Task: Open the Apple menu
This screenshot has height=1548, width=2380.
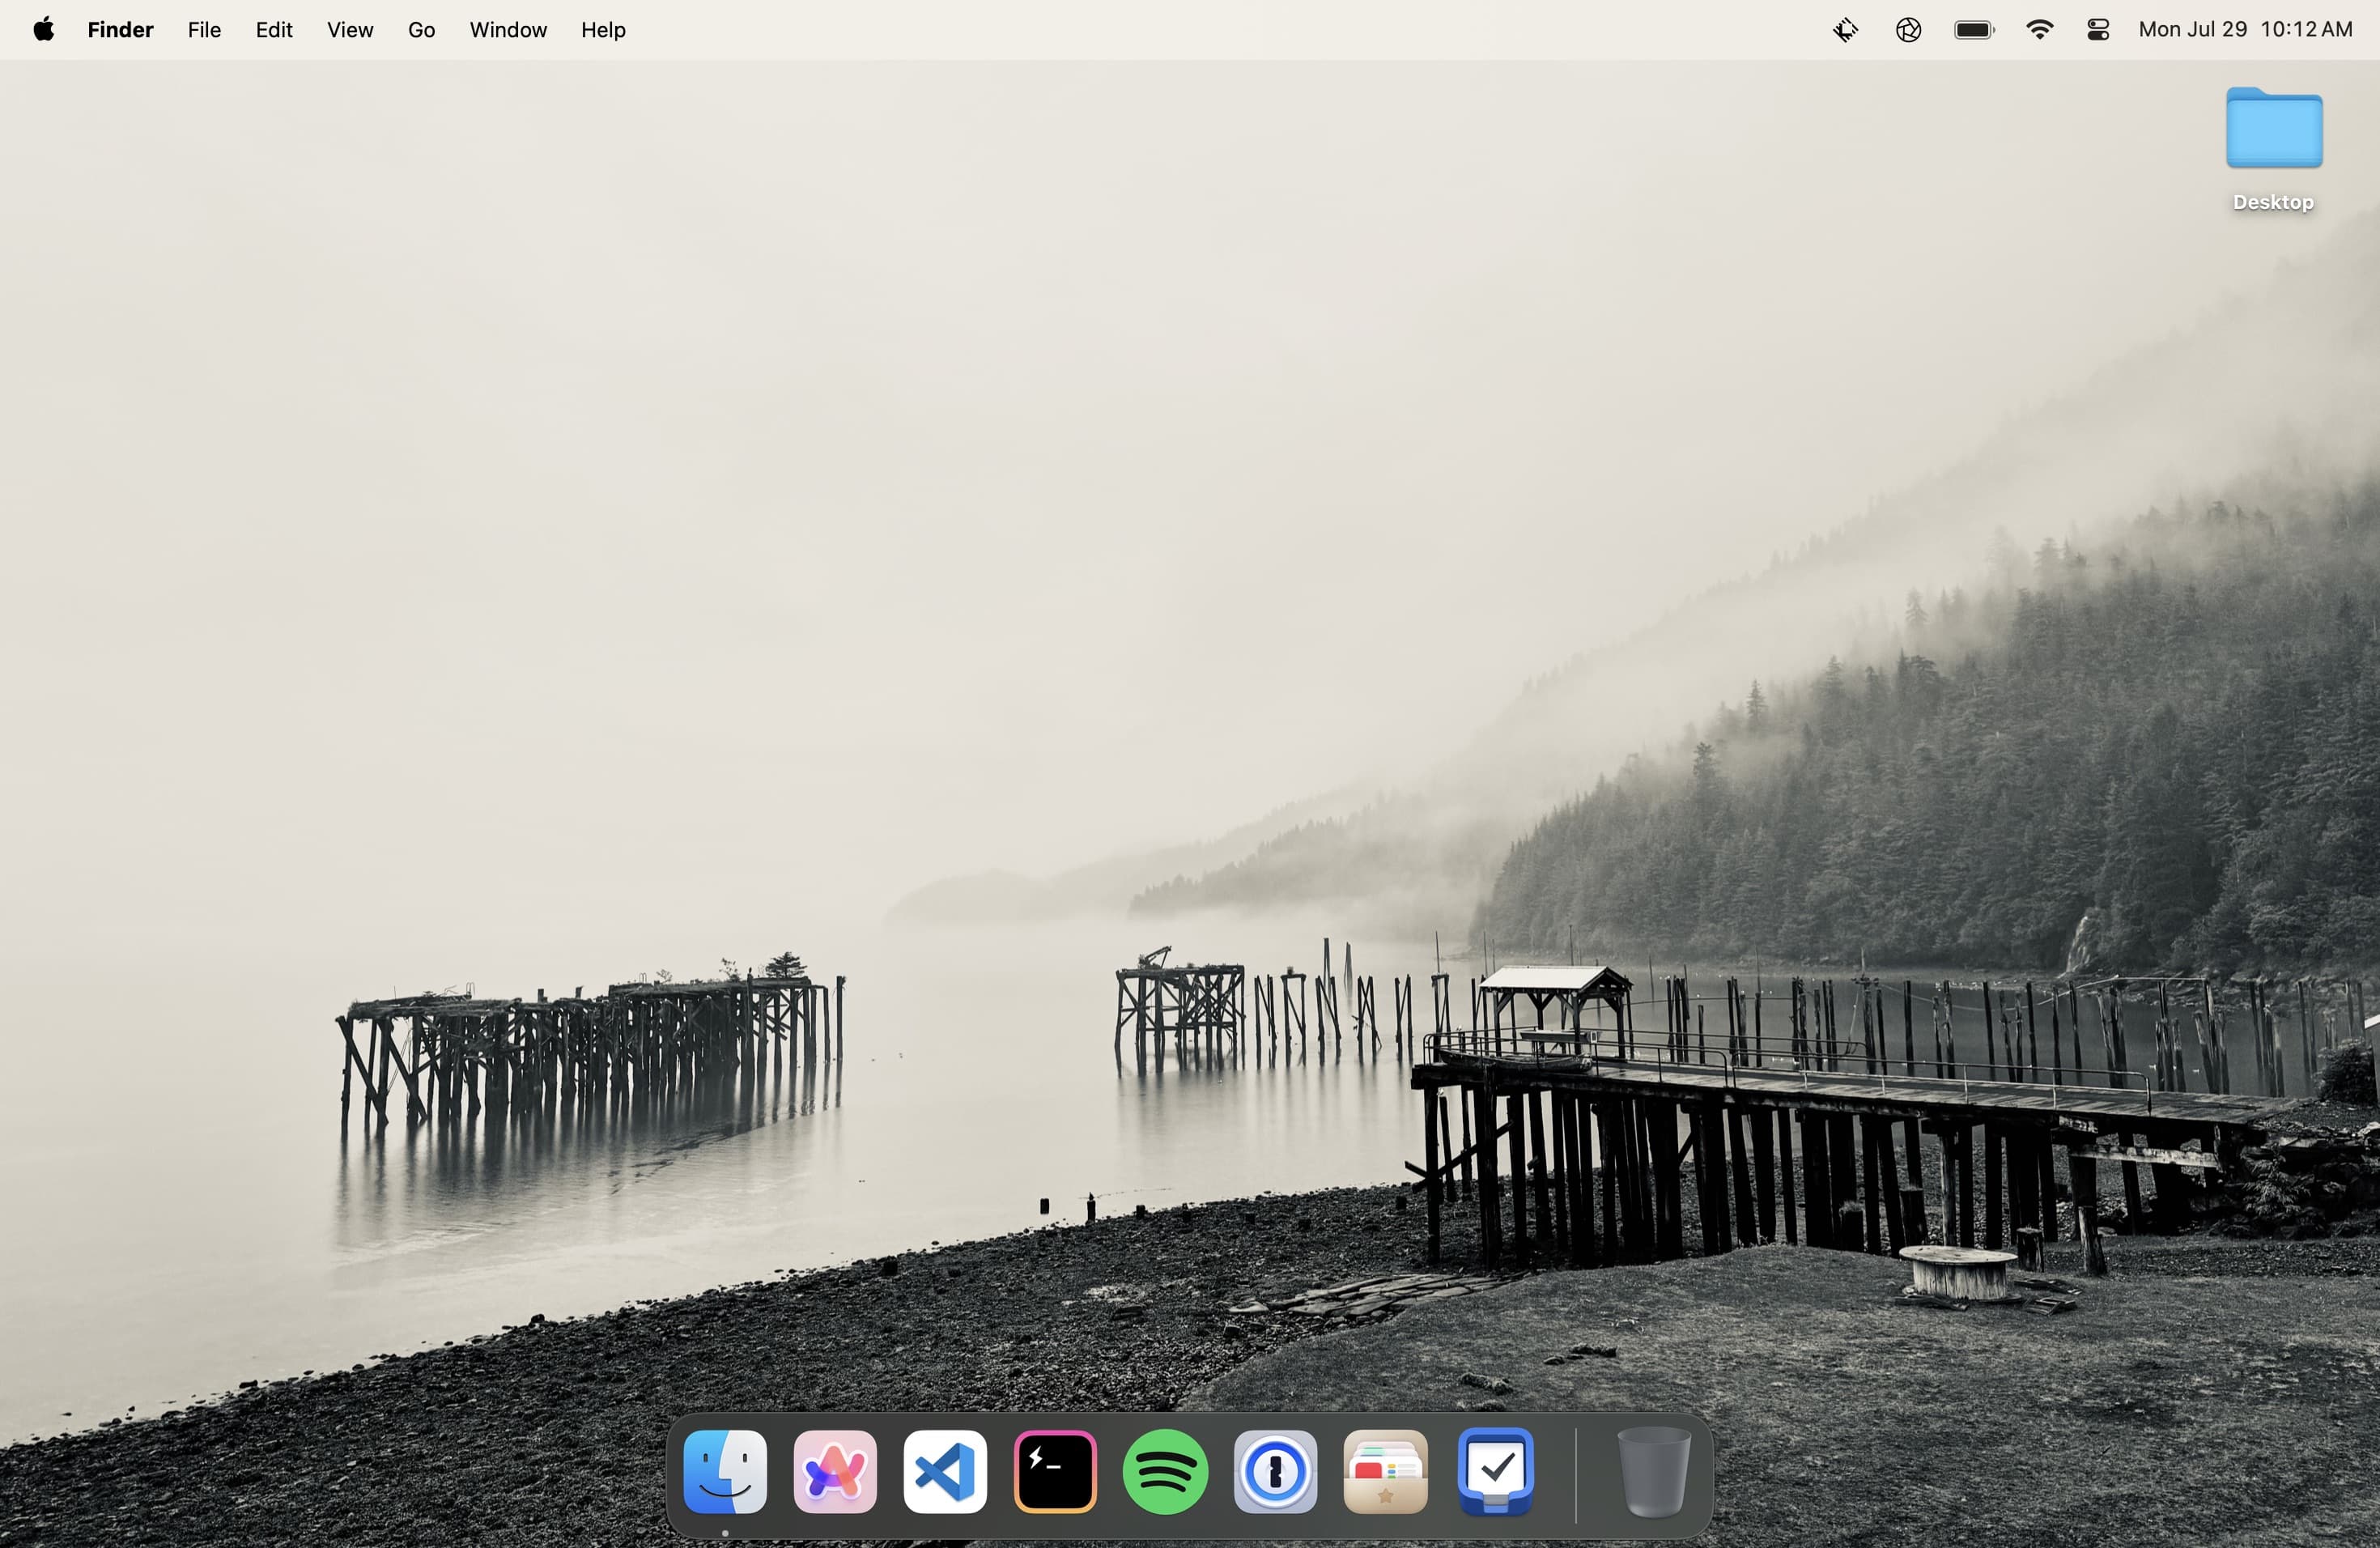Action: (42, 29)
